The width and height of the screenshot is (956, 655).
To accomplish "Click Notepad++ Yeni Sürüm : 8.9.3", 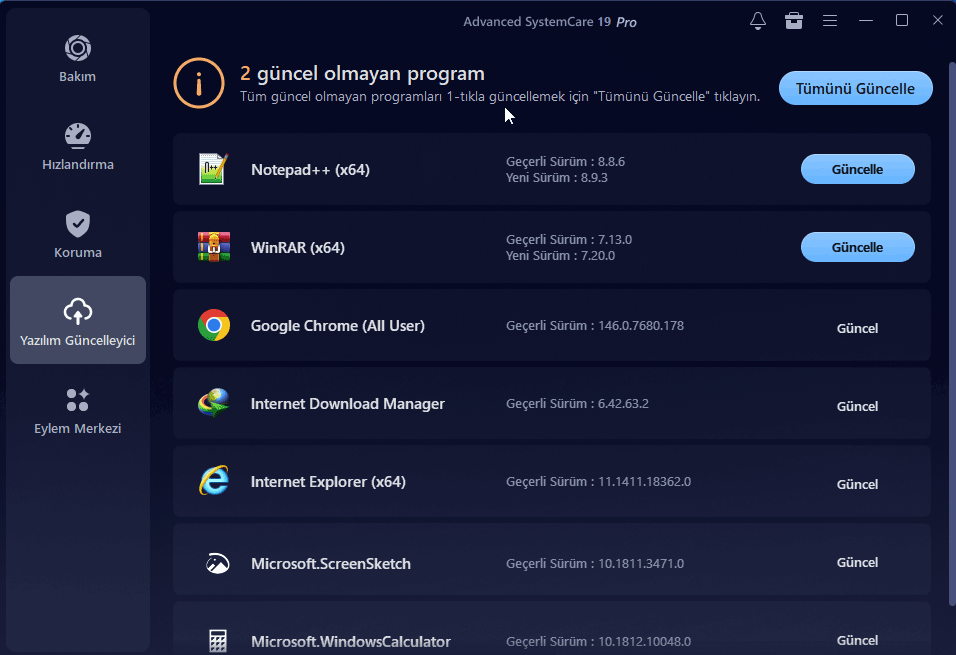I will (x=557, y=177).
